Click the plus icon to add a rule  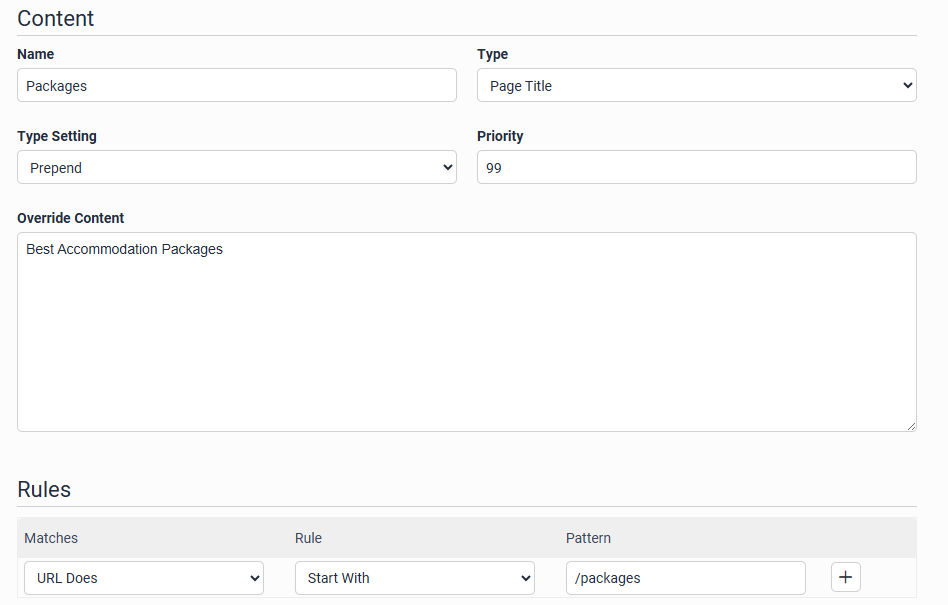click(x=845, y=577)
